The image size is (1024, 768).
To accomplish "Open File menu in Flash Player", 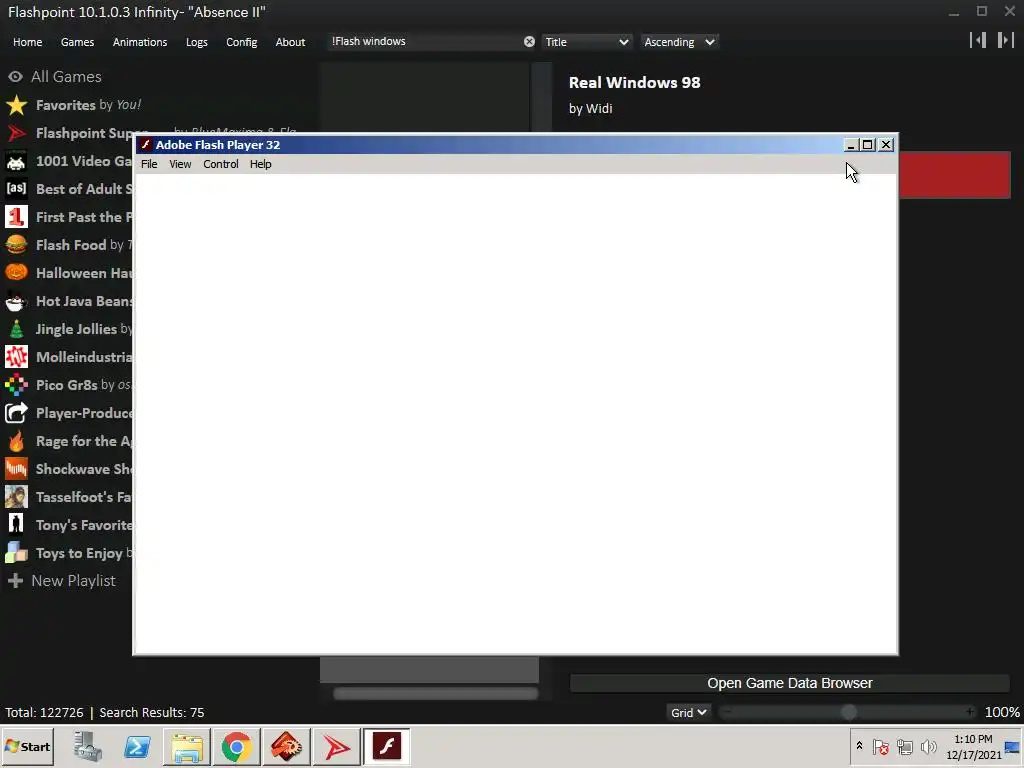I will (x=149, y=165).
